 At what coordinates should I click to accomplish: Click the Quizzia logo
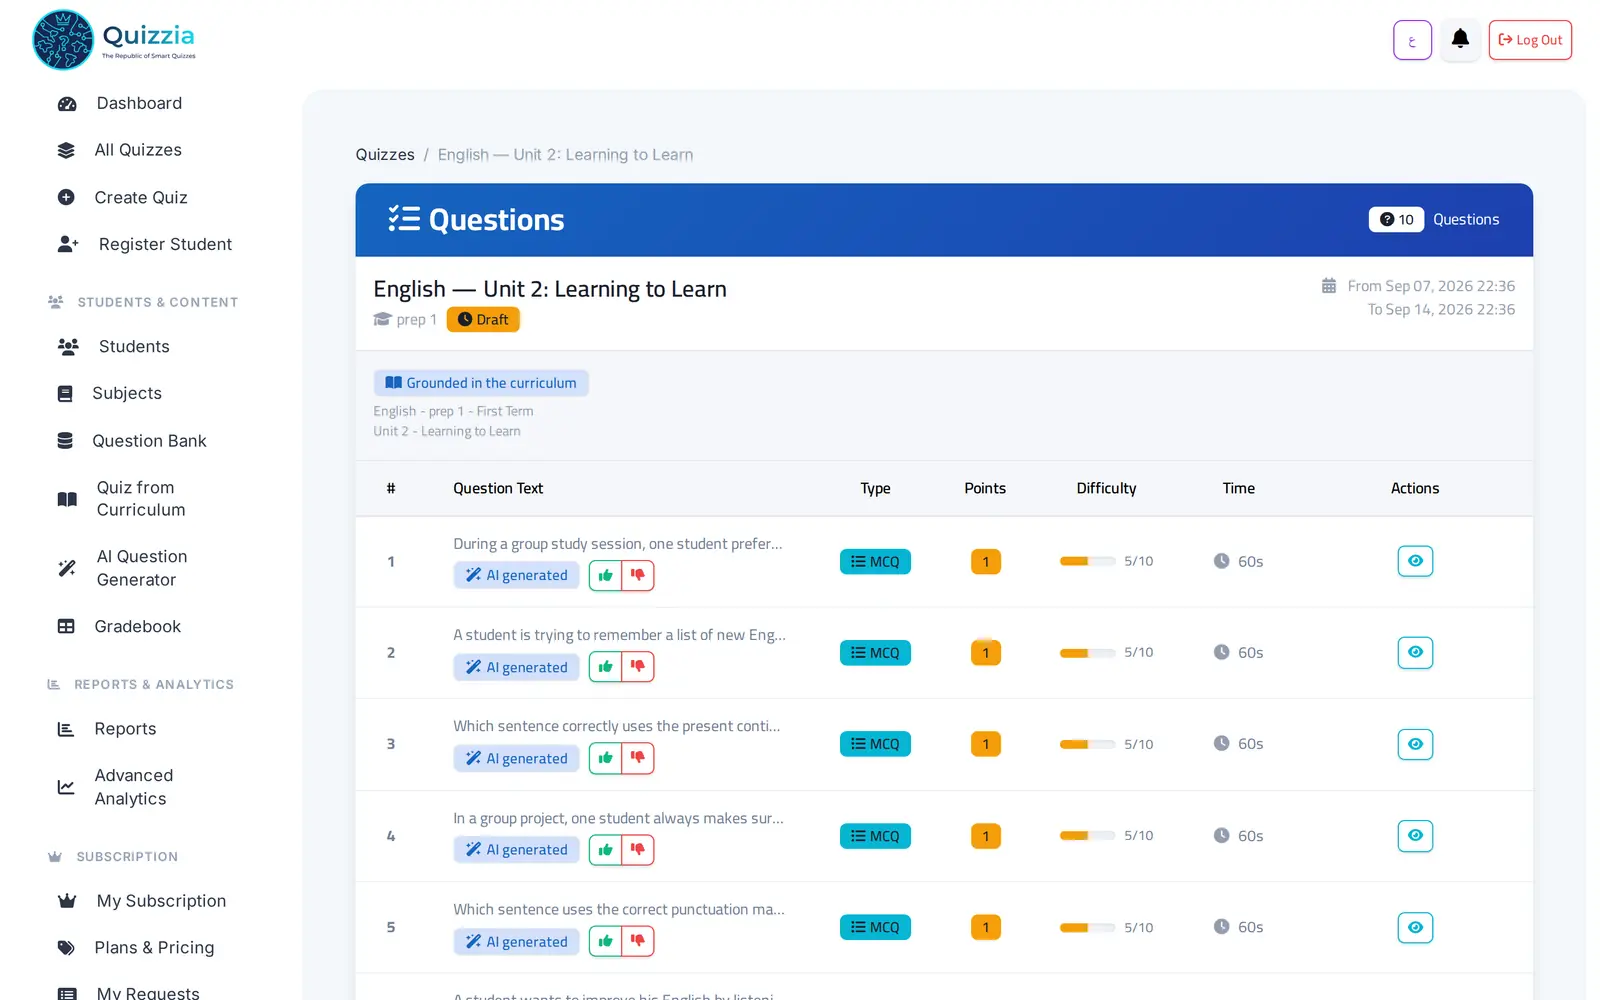(x=114, y=40)
